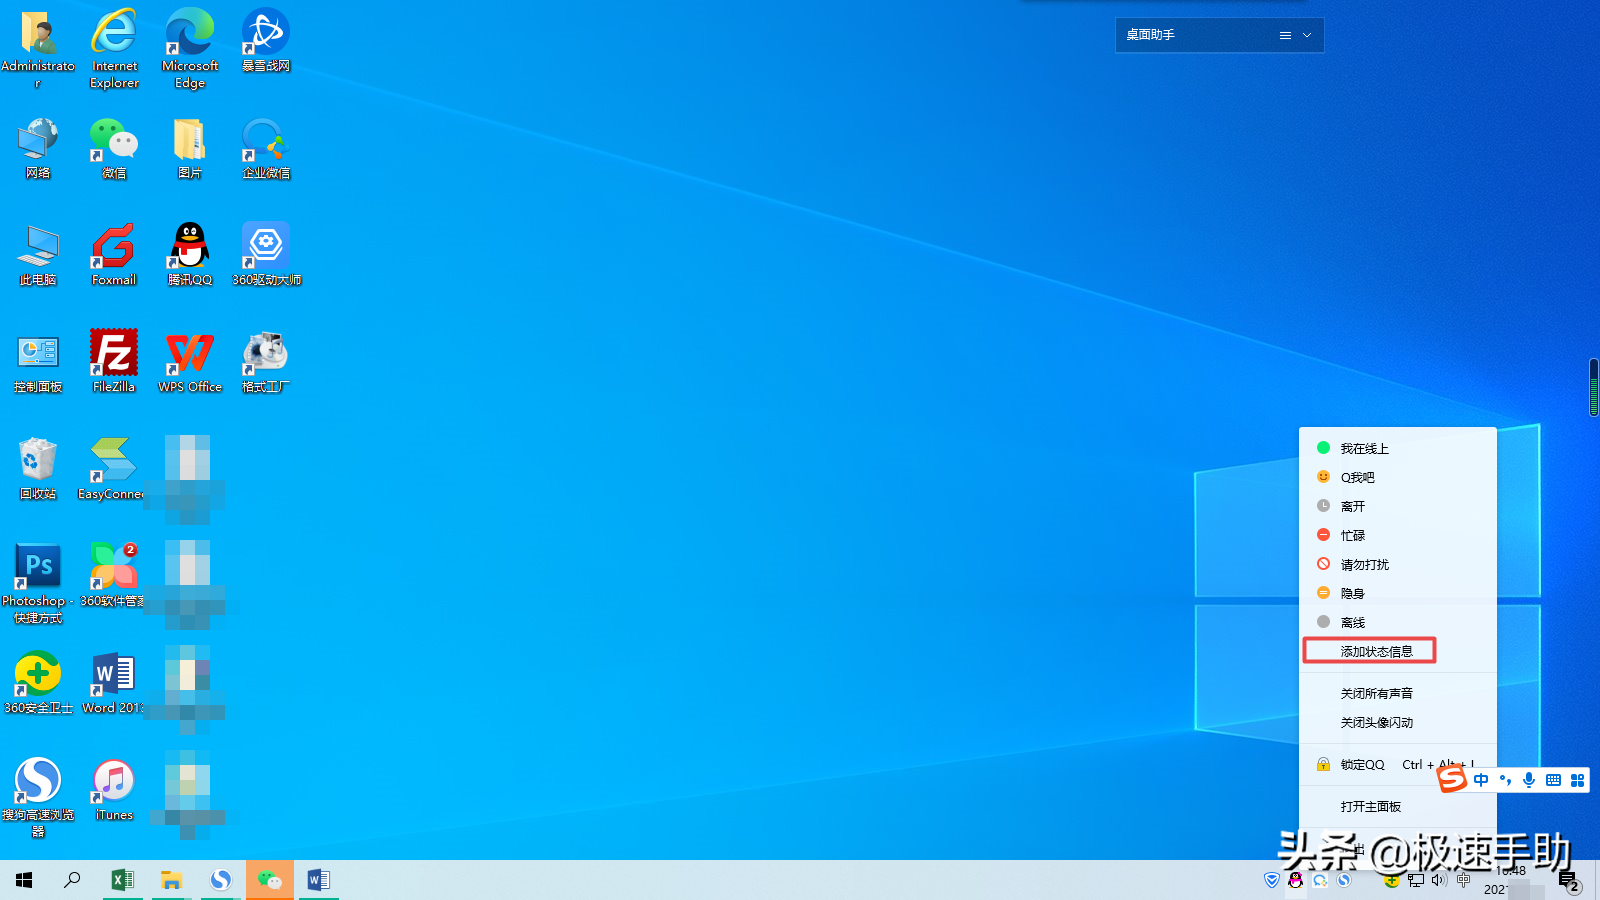Select 关闭所有声音 menu entry
The height and width of the screenshot is (900, 1600).
click(x=1376, y=694)
